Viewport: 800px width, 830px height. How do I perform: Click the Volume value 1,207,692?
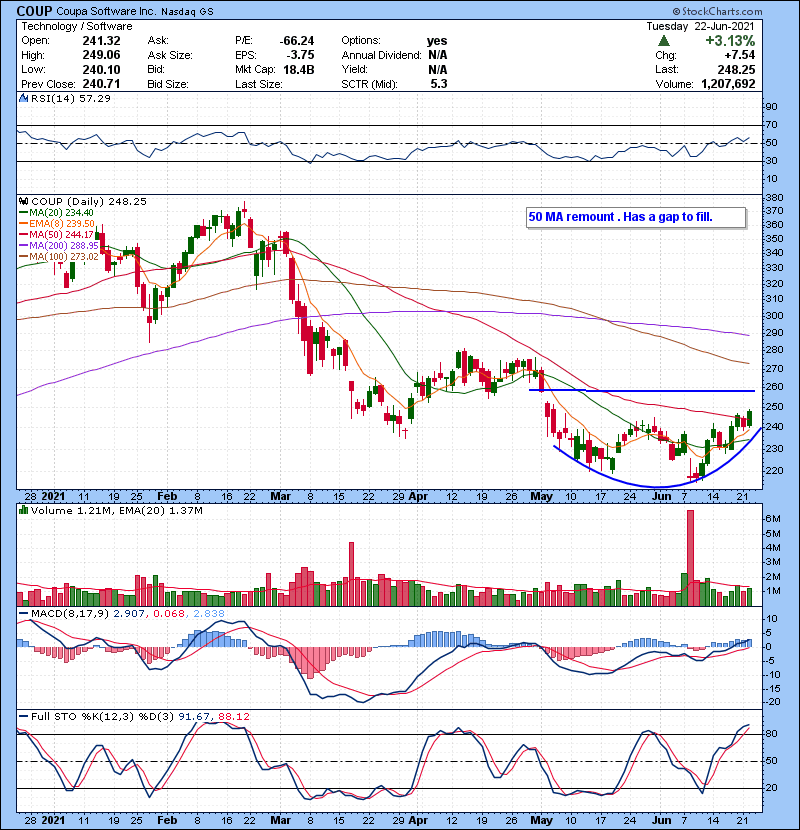click(728, 84)
